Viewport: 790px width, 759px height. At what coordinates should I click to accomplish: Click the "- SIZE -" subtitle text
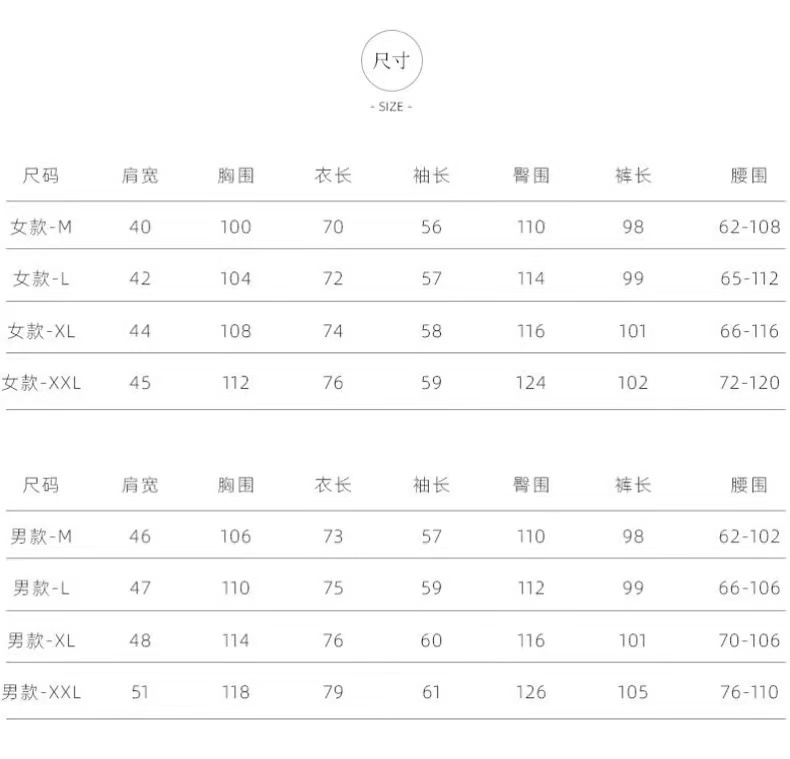tap(391, 106)
